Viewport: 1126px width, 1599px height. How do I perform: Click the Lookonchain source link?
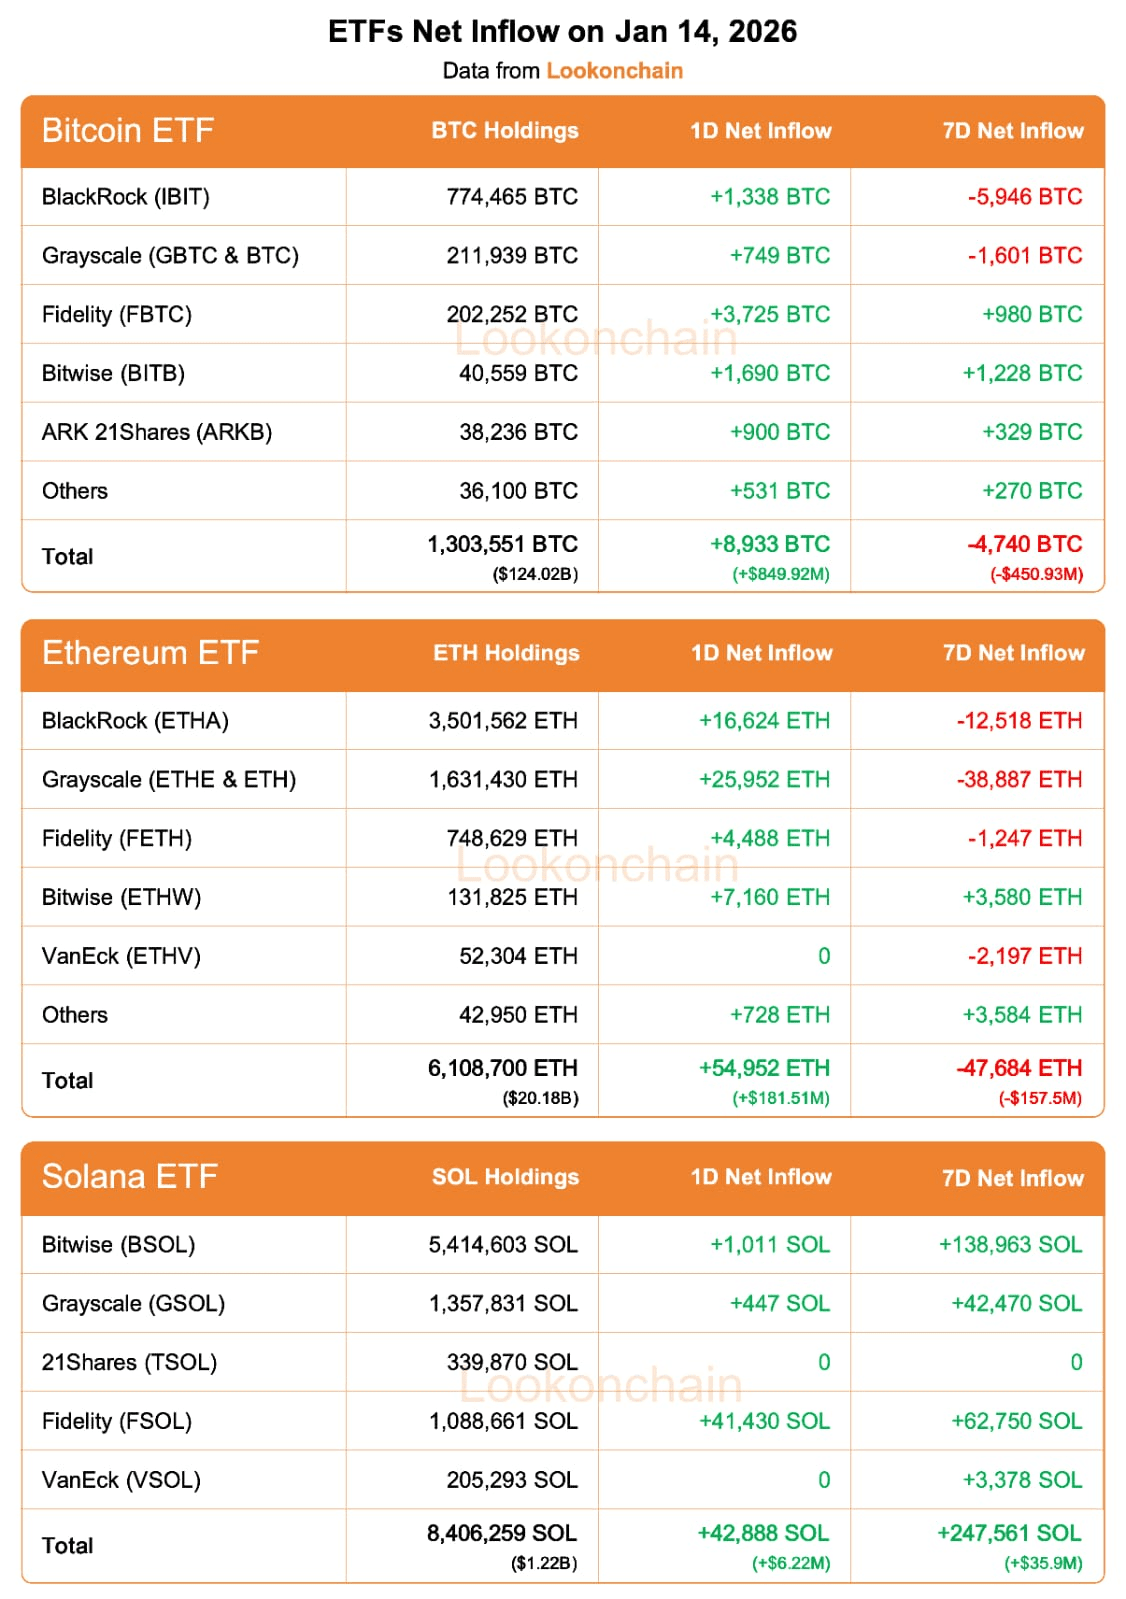pyautogui.click(x=614, y=71)
